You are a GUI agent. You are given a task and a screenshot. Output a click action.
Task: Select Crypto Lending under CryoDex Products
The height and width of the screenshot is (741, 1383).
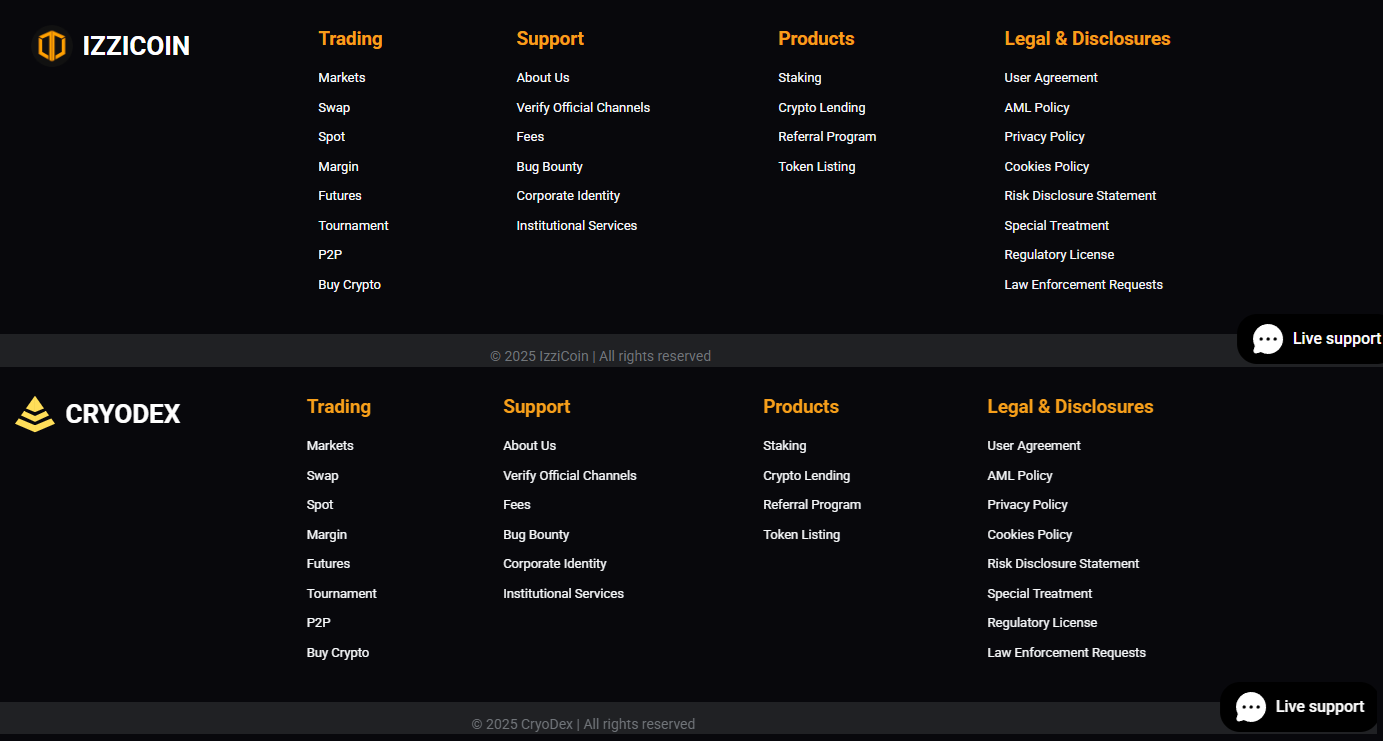pyautogui.click(x=806, y=476)
